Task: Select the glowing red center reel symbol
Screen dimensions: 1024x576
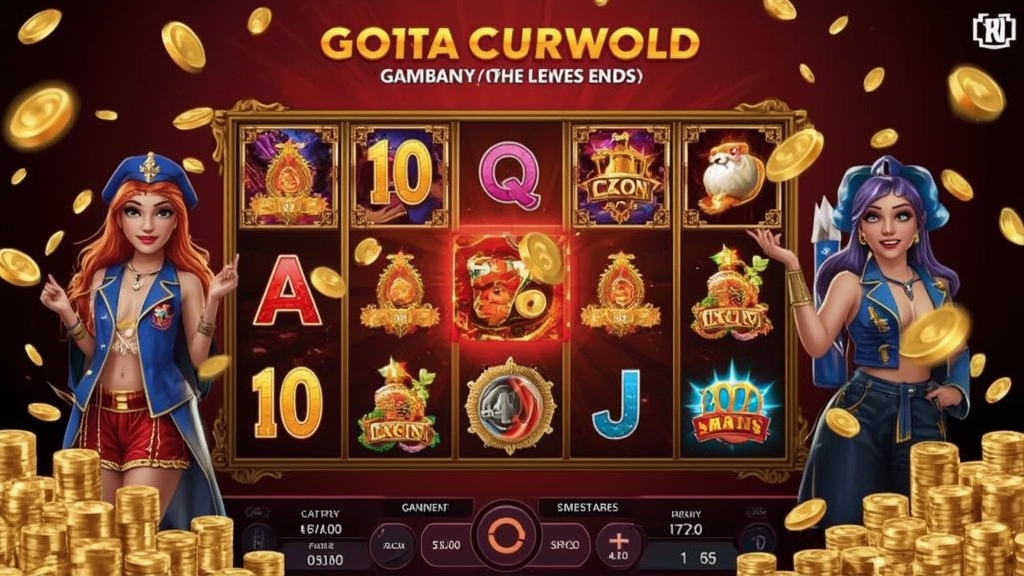Action: (509, 287)
